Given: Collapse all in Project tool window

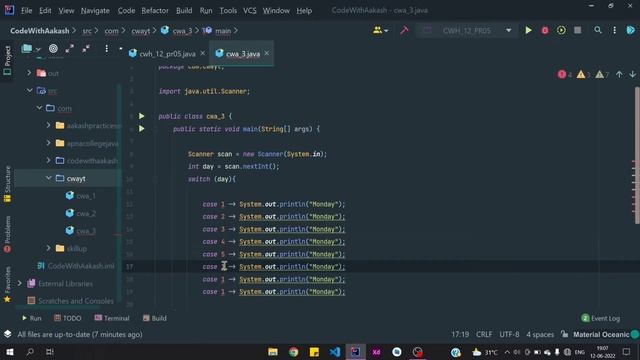Looking at the screenshot, I should (86, 49).
